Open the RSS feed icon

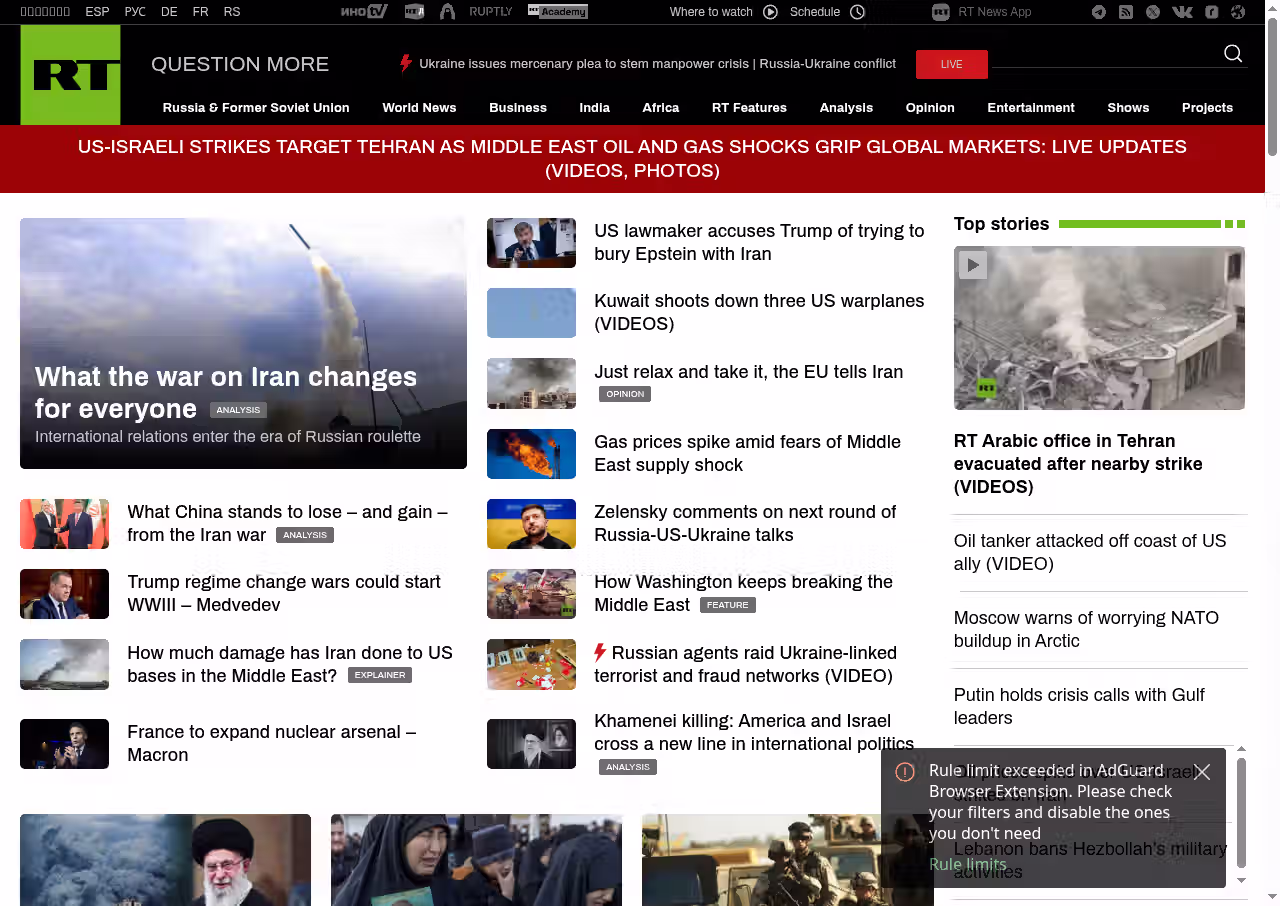[x=1126, y=12]
